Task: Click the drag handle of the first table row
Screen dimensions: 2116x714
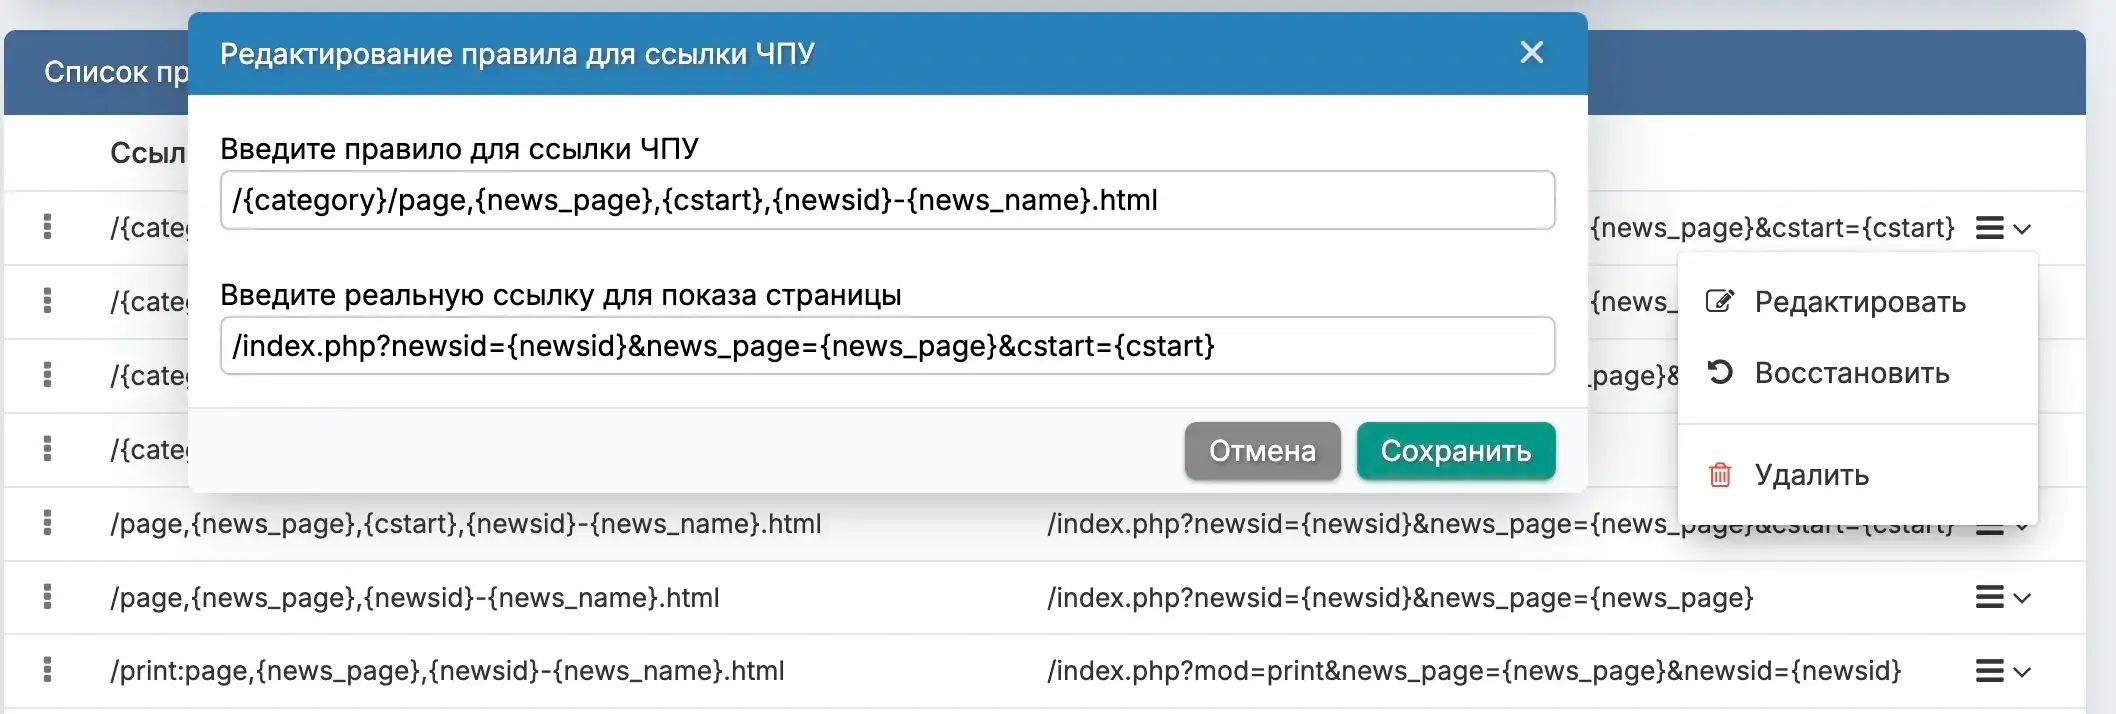Action: [x=47, y=227]
